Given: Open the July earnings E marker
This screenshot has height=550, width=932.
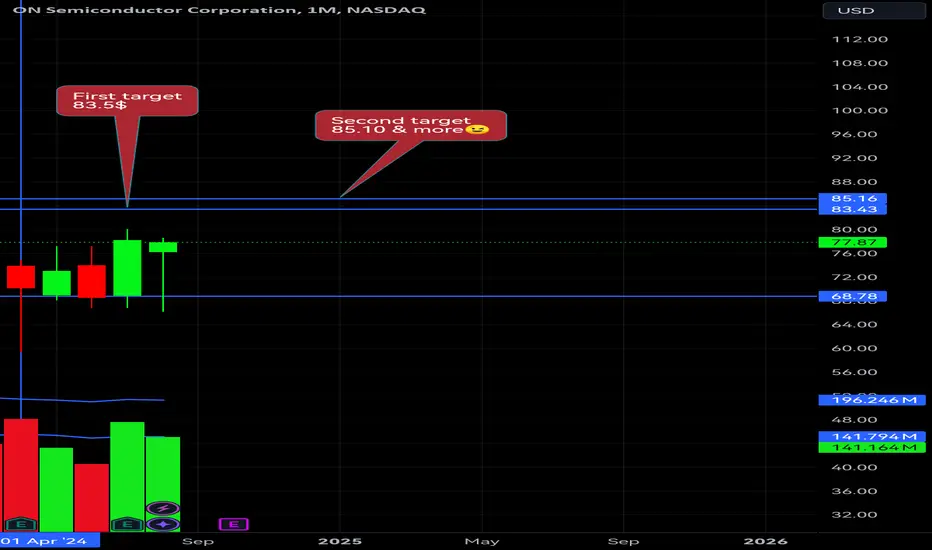Looking at the screenshot, I should (127, 524).
